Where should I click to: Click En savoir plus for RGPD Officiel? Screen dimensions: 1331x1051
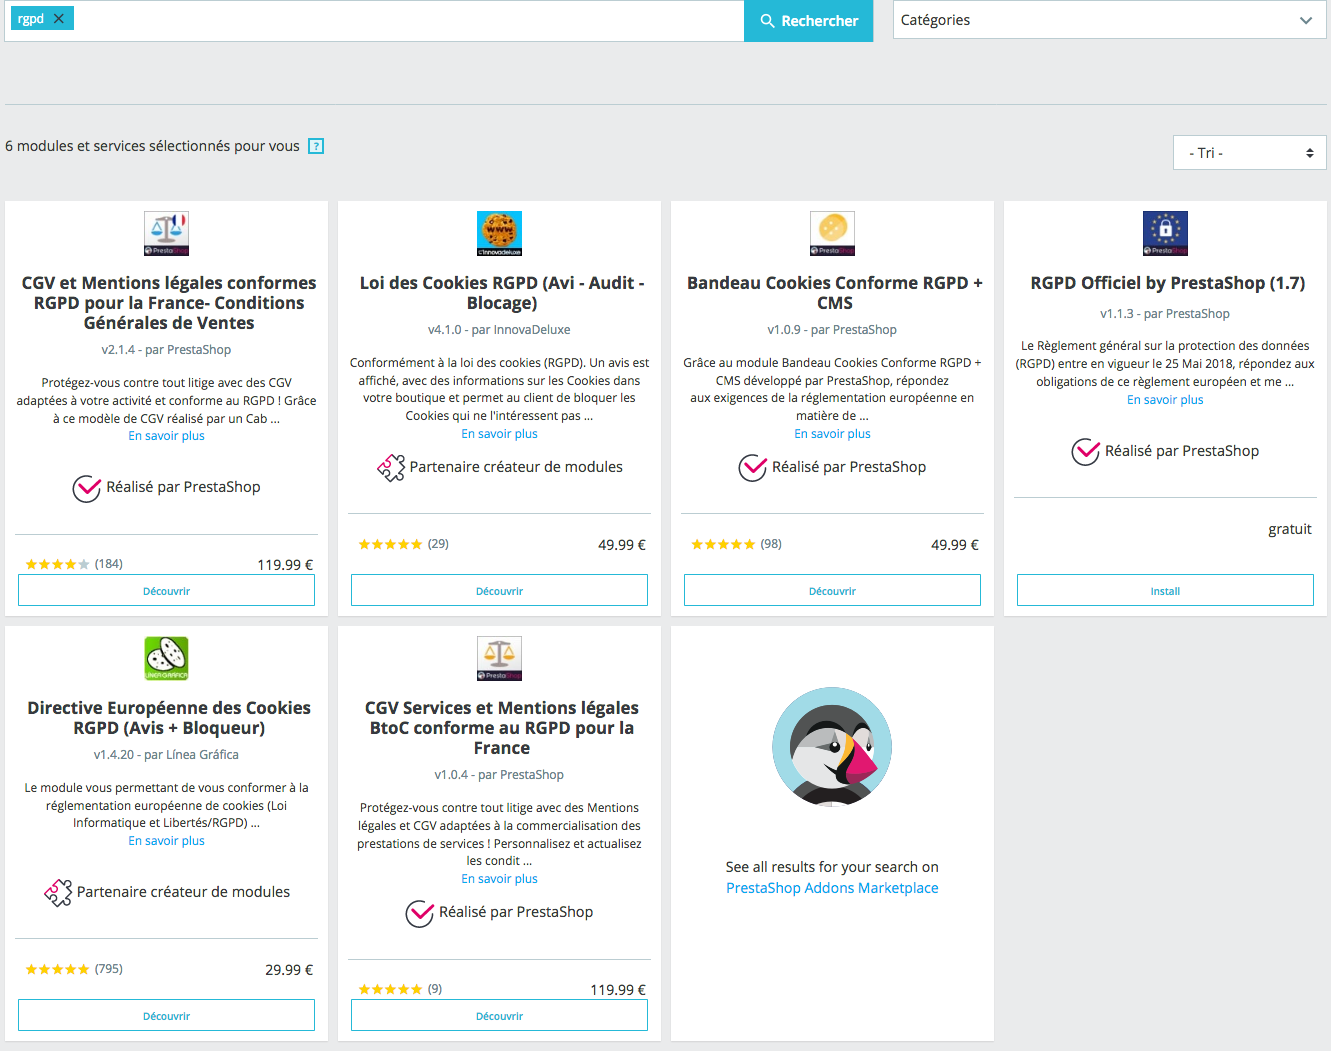1165,400
